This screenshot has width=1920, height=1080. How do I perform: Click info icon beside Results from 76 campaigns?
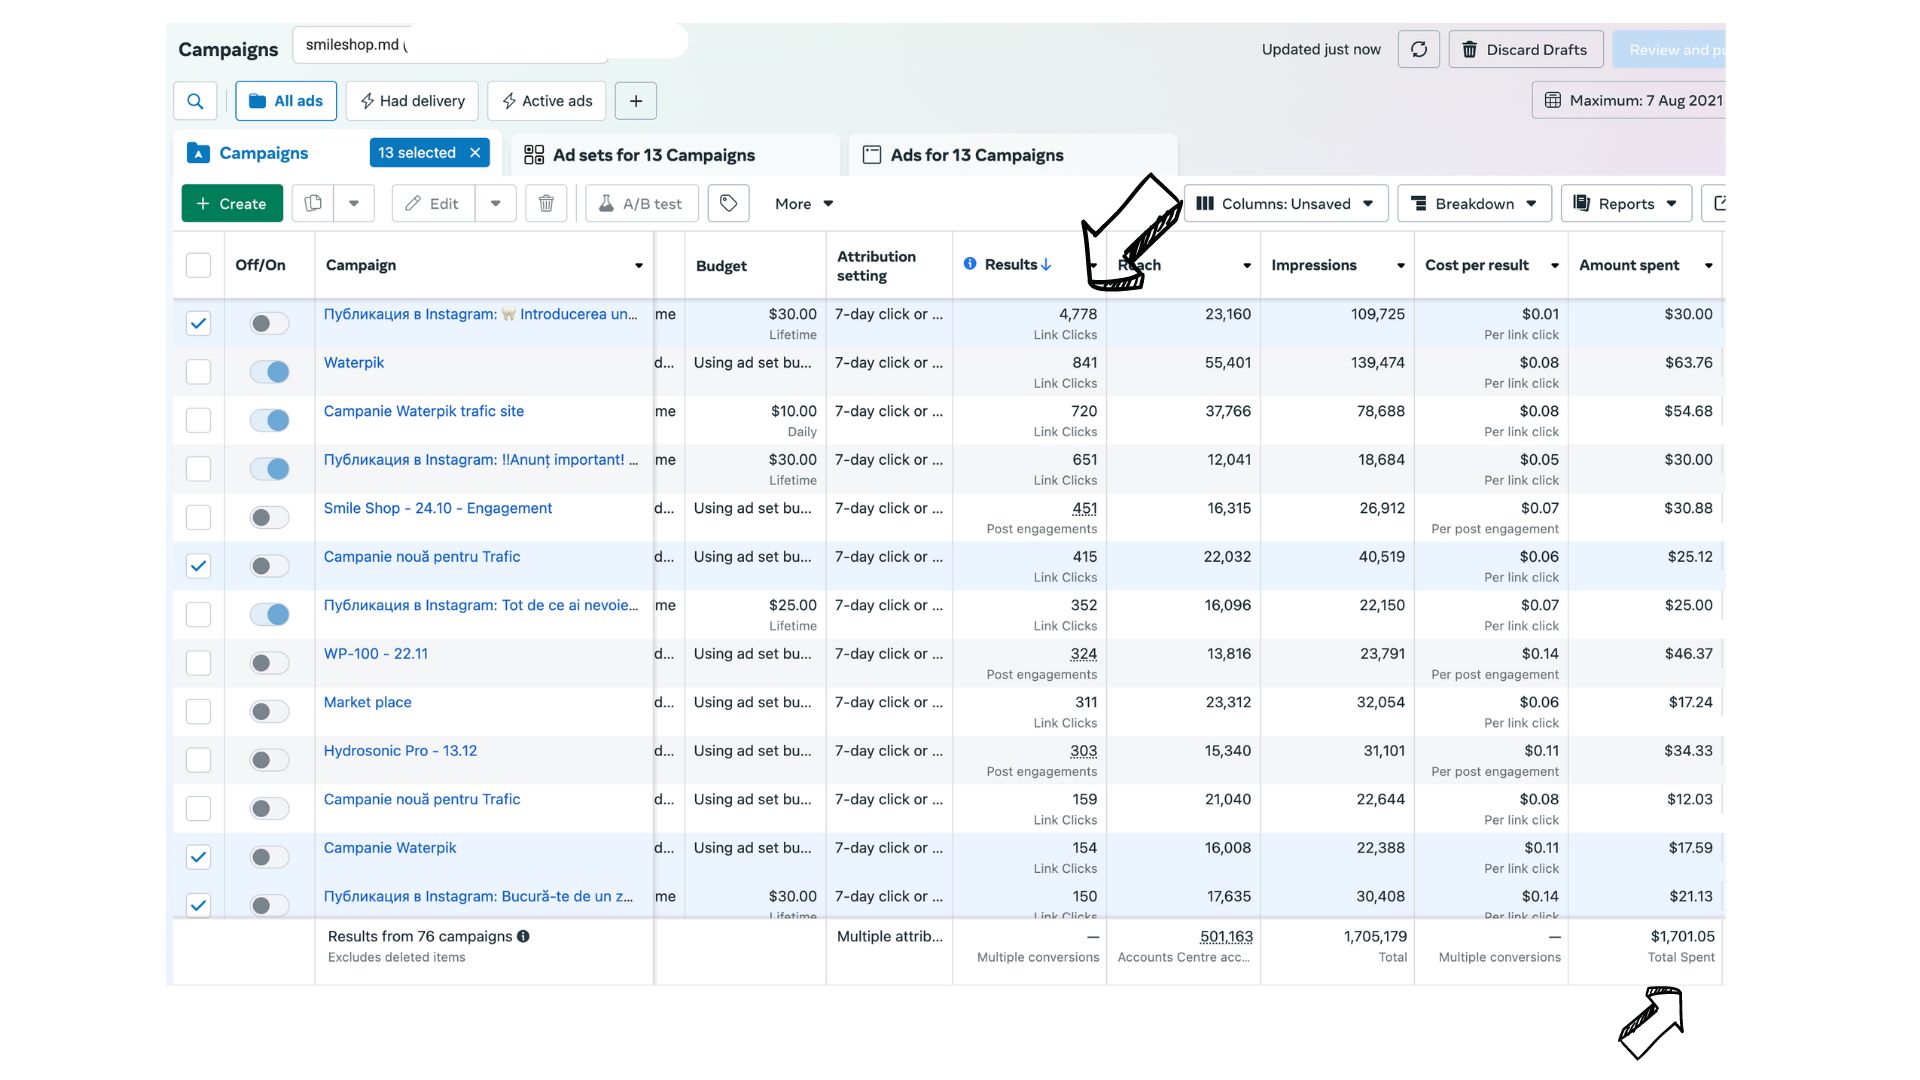click(523, 937)
